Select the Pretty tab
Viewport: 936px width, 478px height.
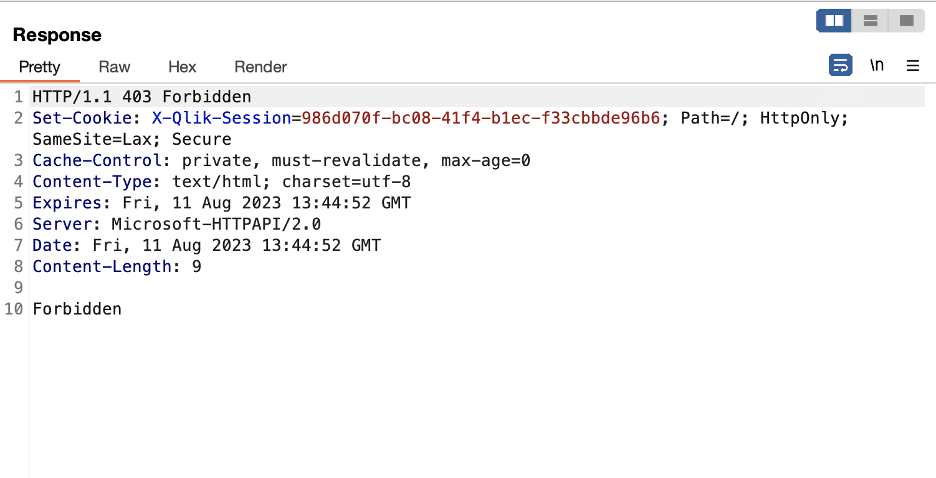39,67
